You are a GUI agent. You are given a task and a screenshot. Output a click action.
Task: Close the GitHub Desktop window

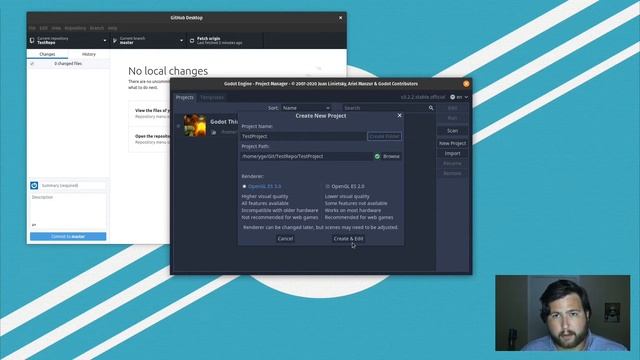point(340,18)
